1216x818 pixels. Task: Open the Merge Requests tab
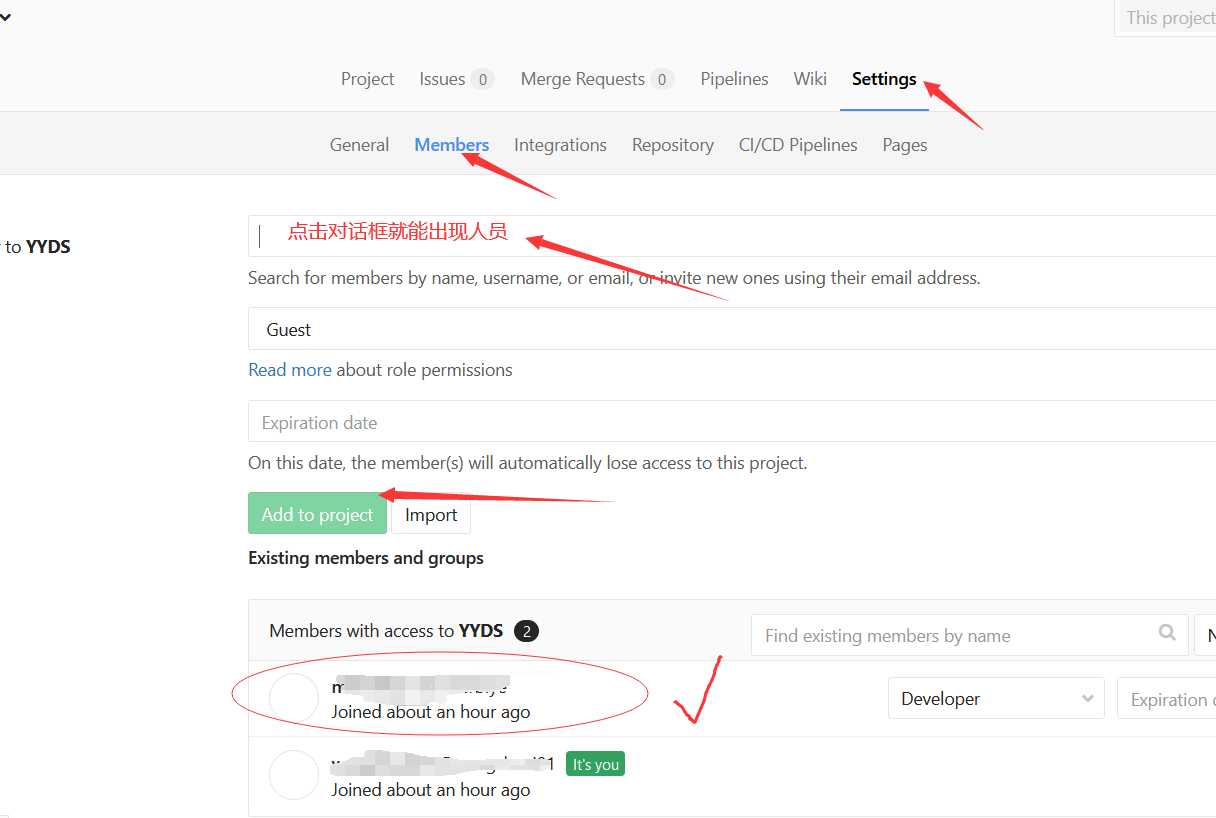click(597, 79)
